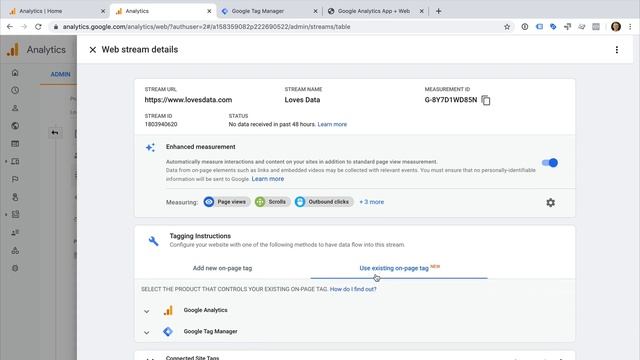Image resolution: width=640 pixels, height=360 pixels.
Task: Click the Google Analytics bar chart logo
Action: tap(168, 310)
